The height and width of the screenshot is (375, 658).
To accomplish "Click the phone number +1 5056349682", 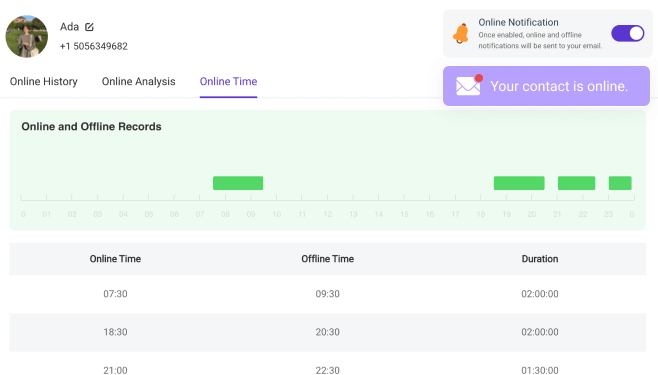I will [94, 46].
